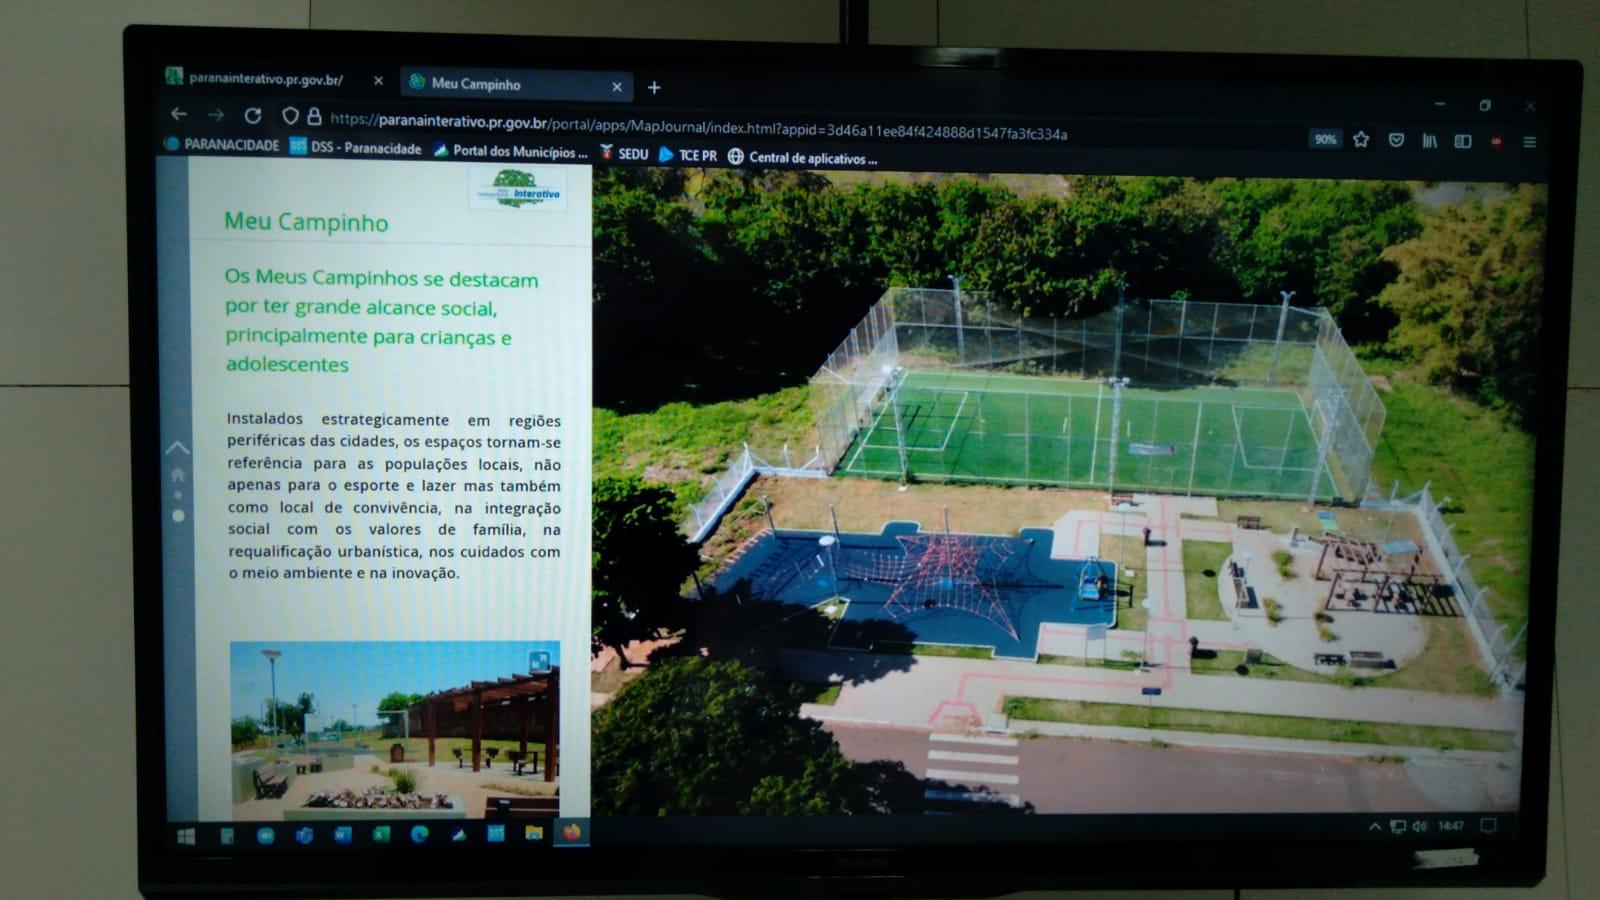1600x900 pixels.
Task: Click the tracking protection shield icon
Action: [290, 116]
